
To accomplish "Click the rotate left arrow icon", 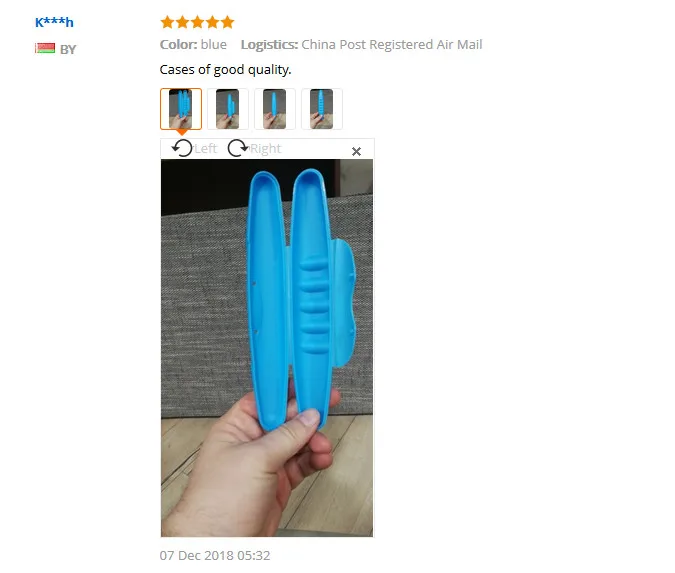I will (182, 148).
